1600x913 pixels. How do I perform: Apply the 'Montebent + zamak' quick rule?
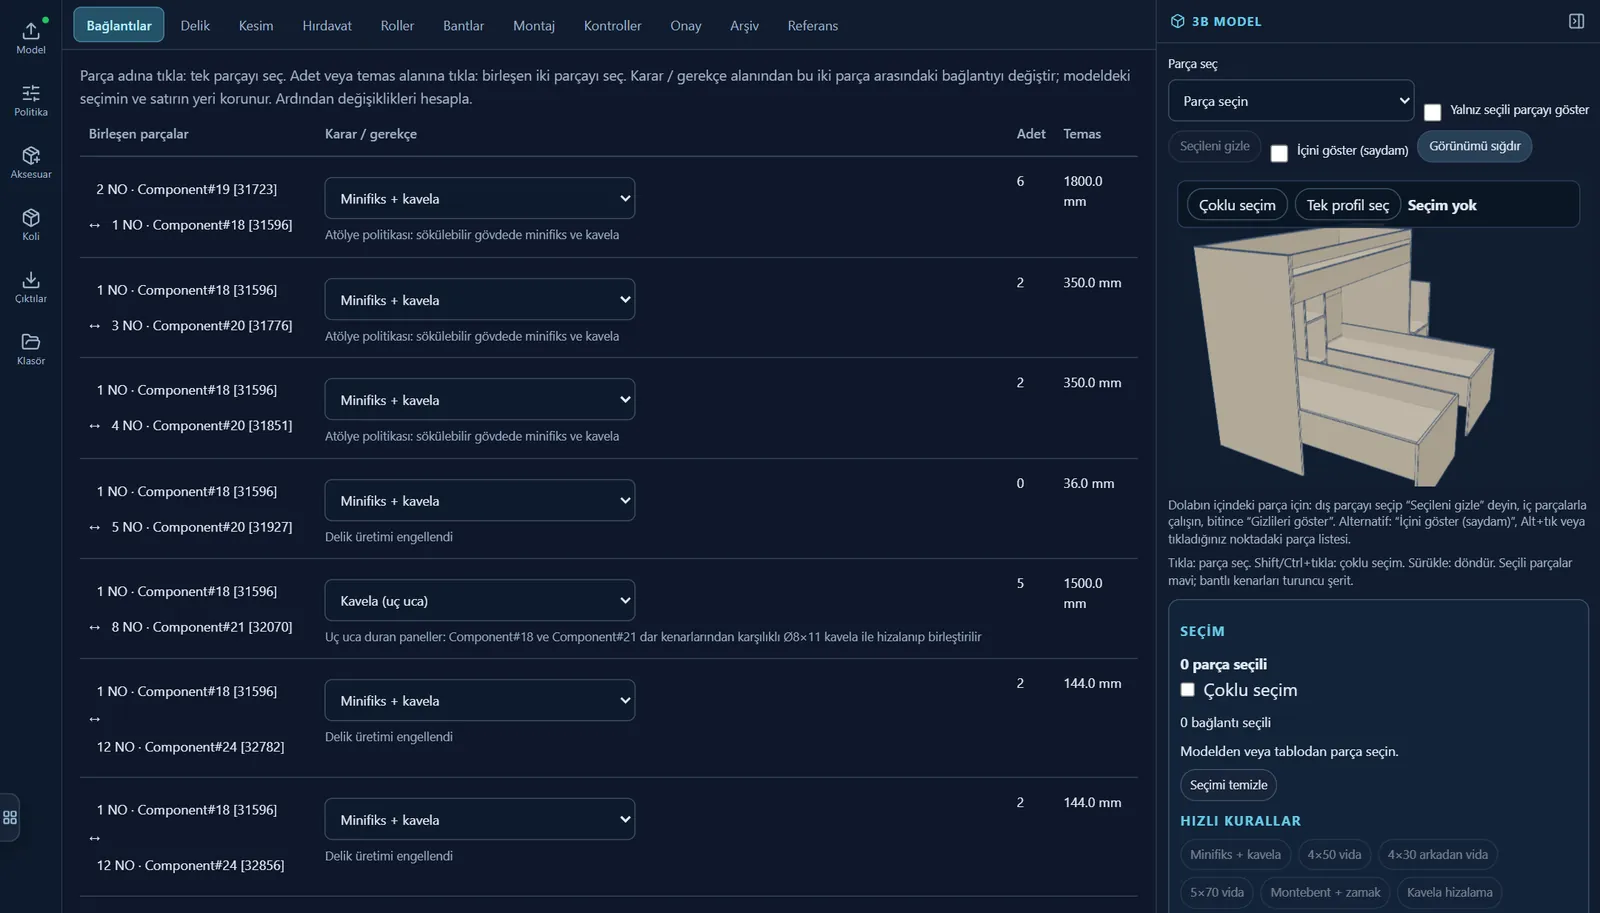(x=1325, y=893)
